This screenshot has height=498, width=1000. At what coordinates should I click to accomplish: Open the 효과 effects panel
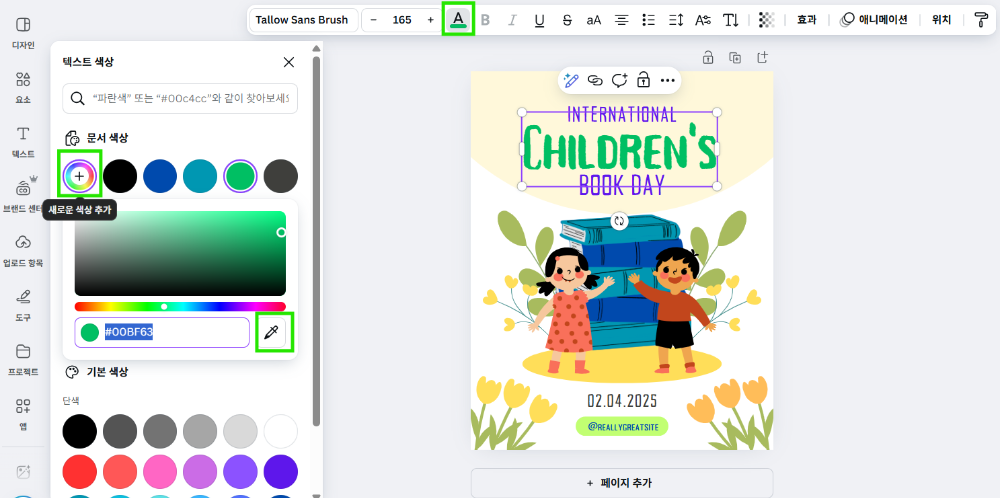(807, 20)
